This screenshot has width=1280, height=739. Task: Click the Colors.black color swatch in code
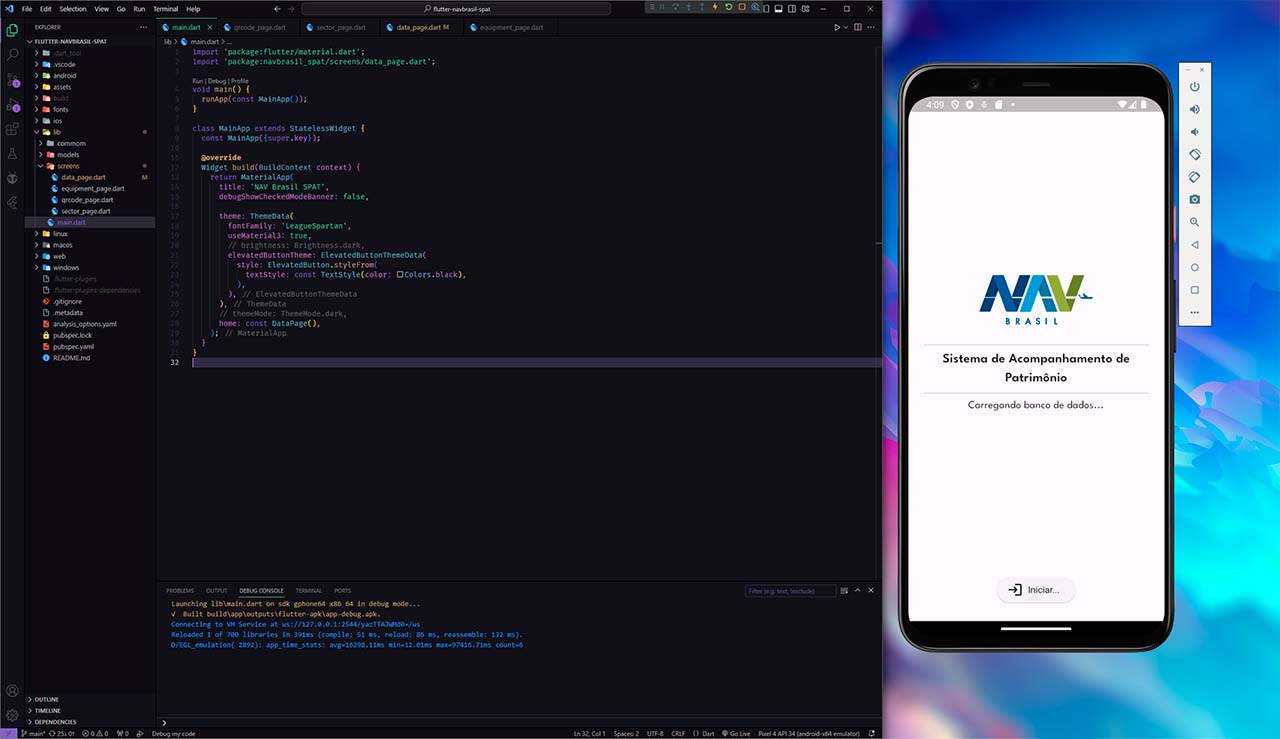[400, 274]
